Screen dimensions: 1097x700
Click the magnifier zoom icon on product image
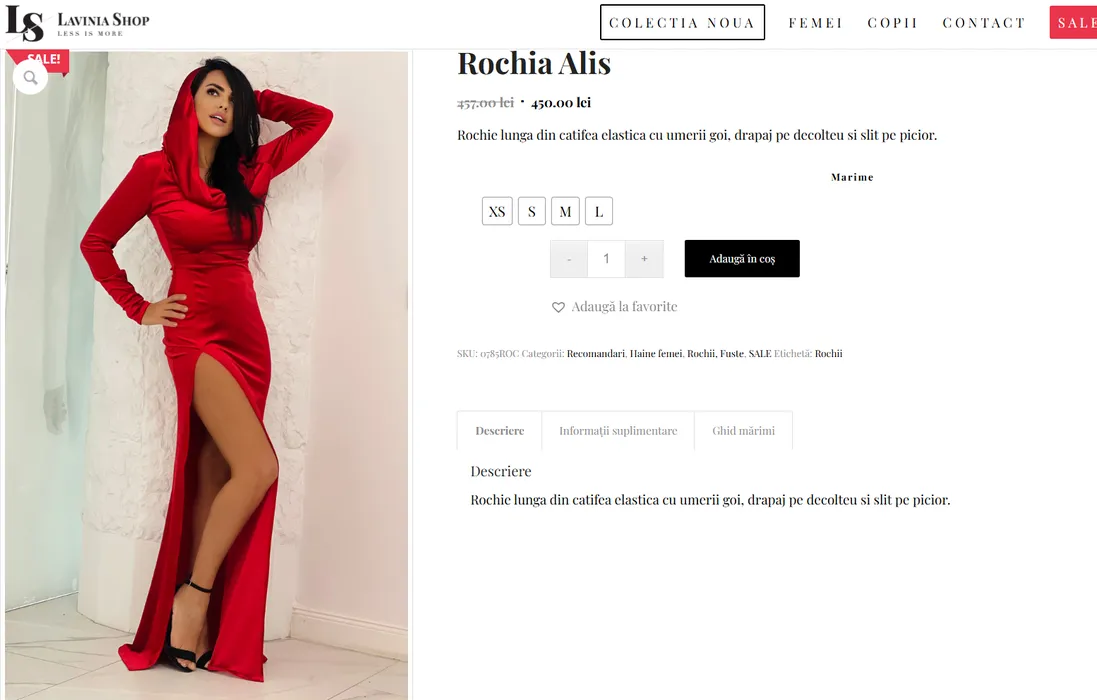click(31, 78)
